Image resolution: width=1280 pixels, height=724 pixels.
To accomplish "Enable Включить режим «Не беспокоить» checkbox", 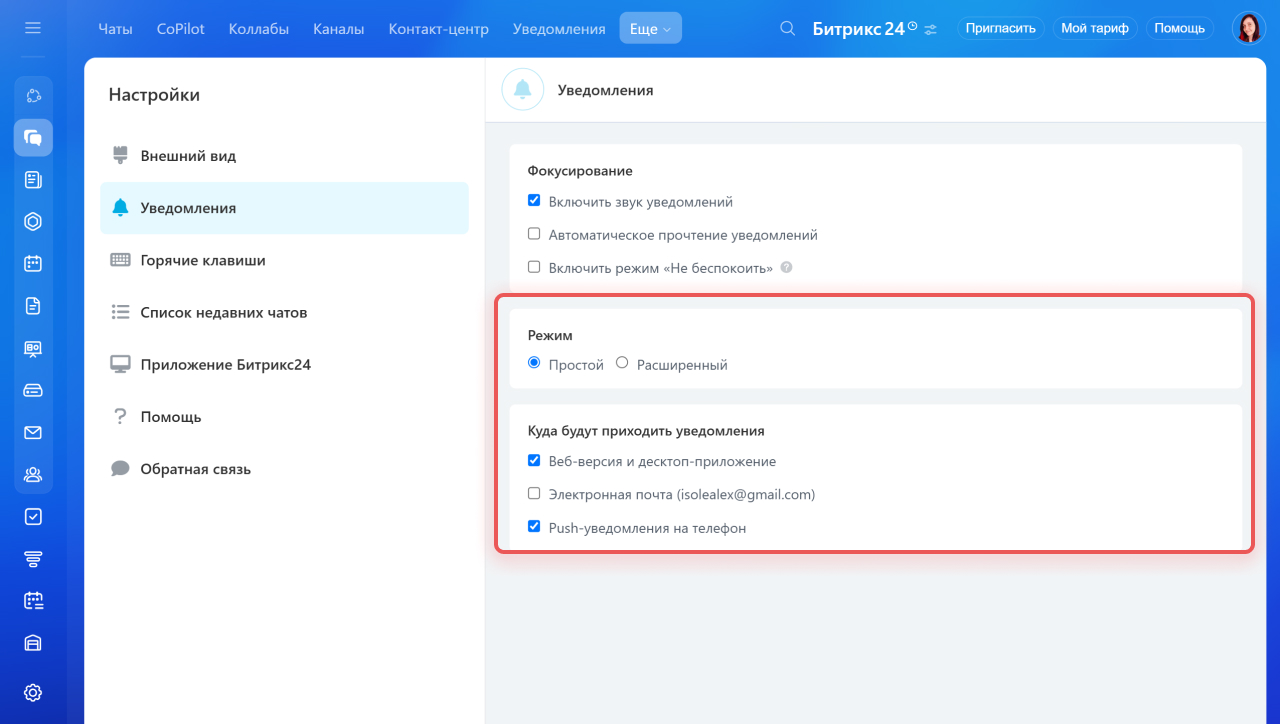I will click(534, 267).
